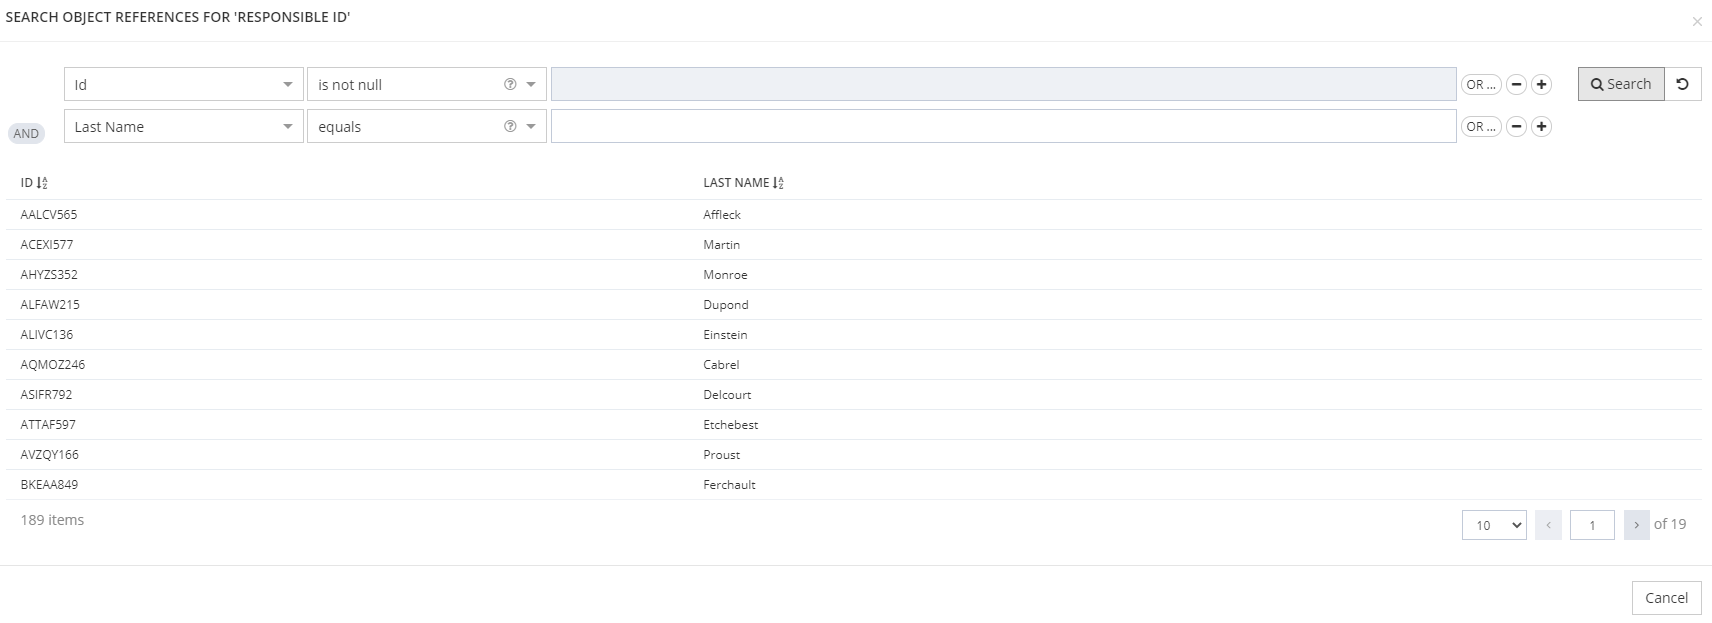
Task: Run the Search button
Action: pyautogui.click(x=1620, y=84)
